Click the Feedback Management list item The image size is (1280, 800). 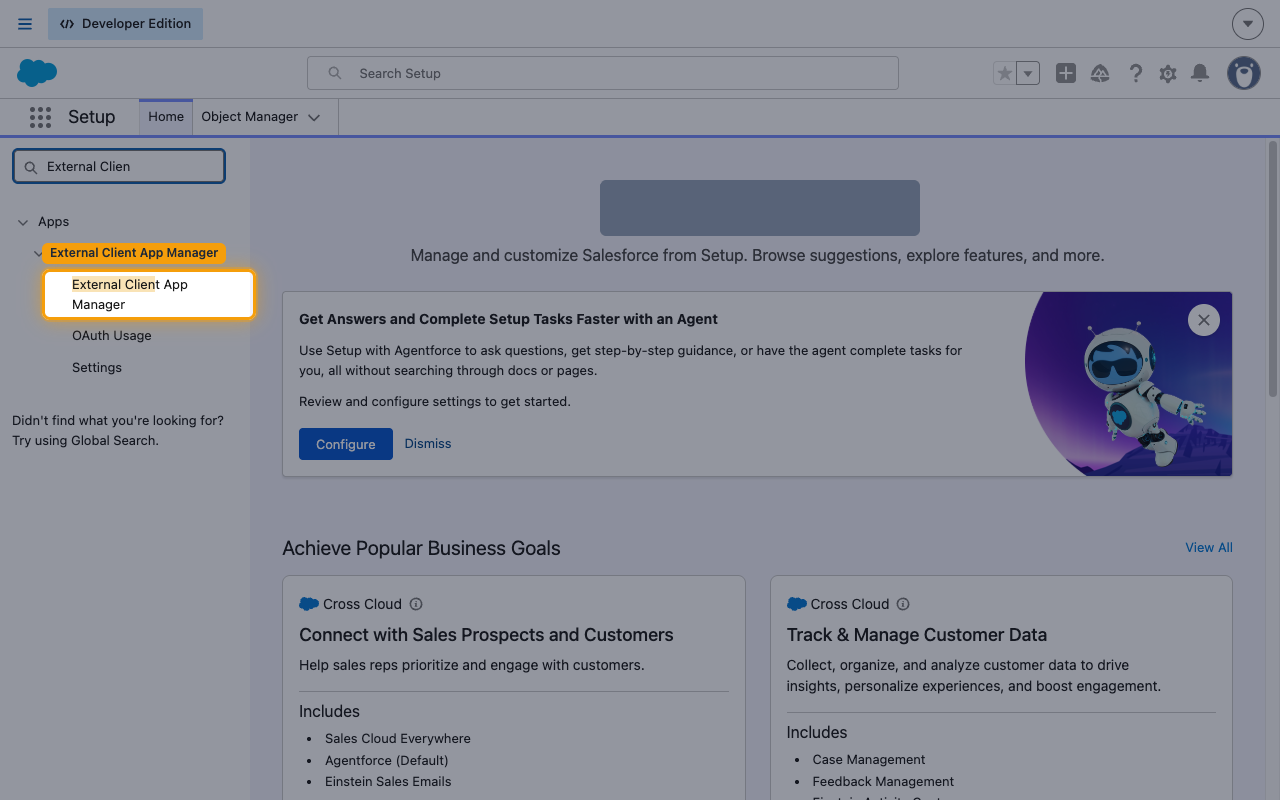(883, 782)
